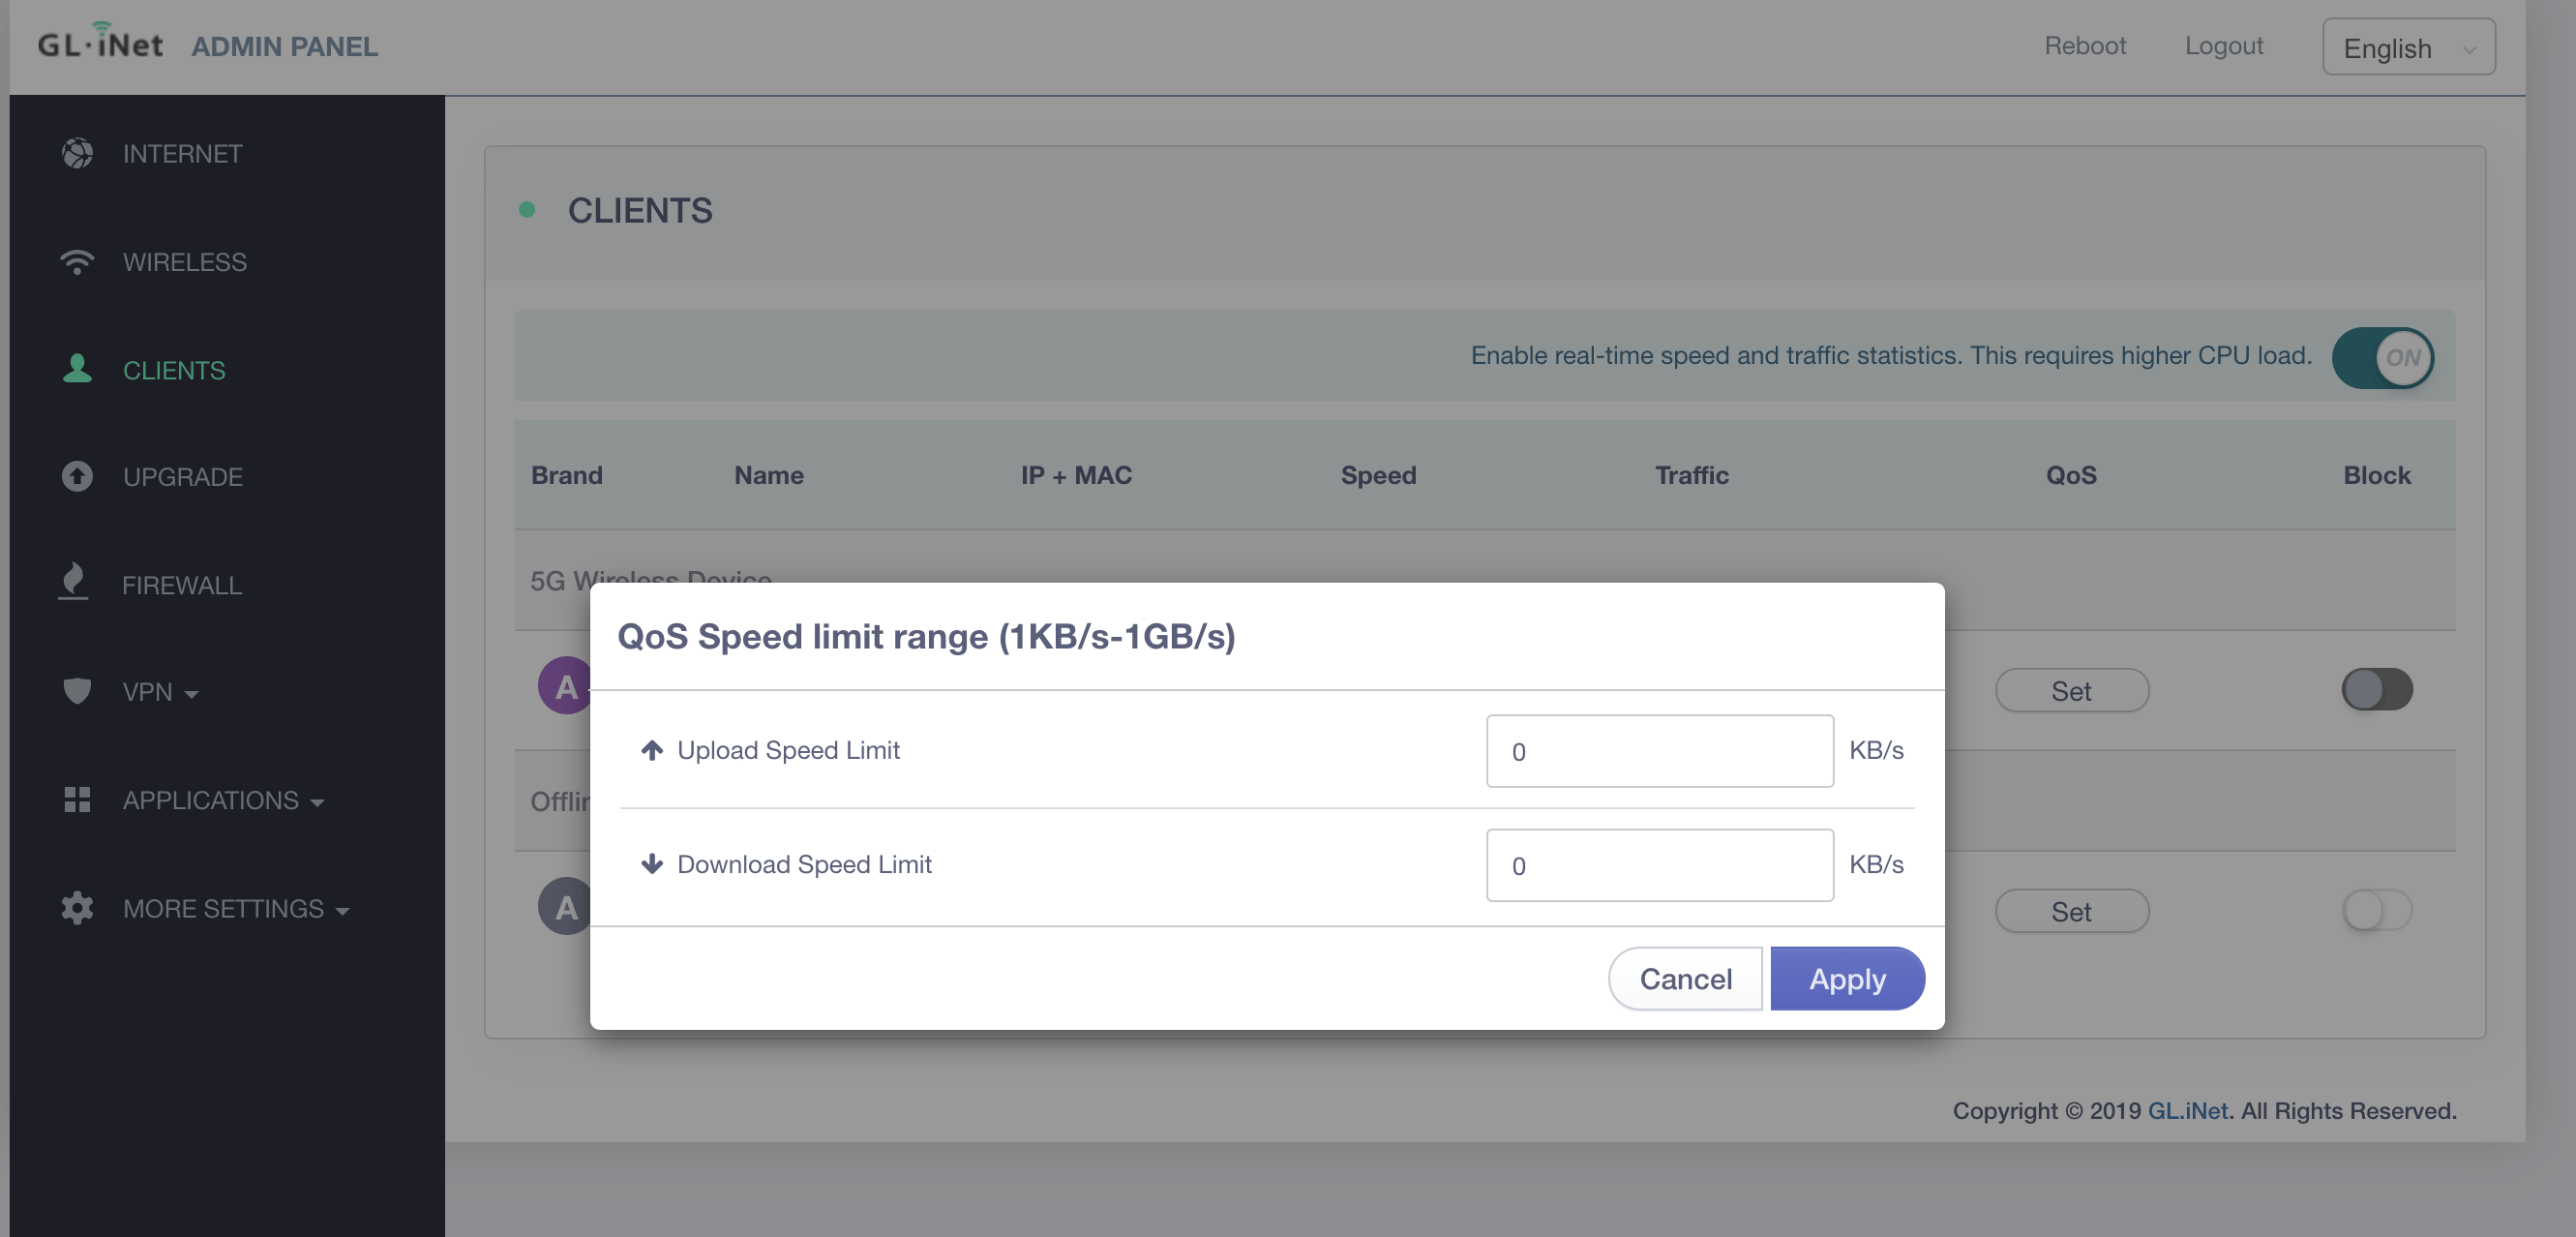Expand the Applications submenu arrow
The height and width of the screenshot is (1237, 2576).
318,802
